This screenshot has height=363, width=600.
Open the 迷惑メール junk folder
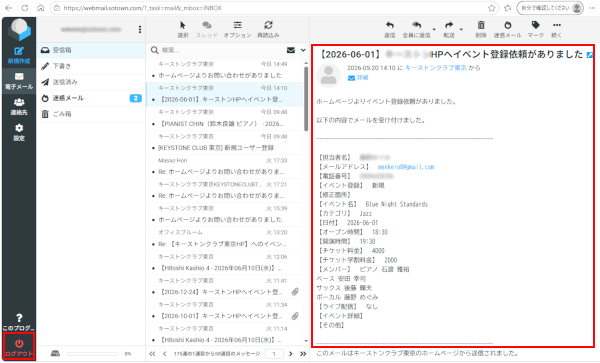(91, 98)
